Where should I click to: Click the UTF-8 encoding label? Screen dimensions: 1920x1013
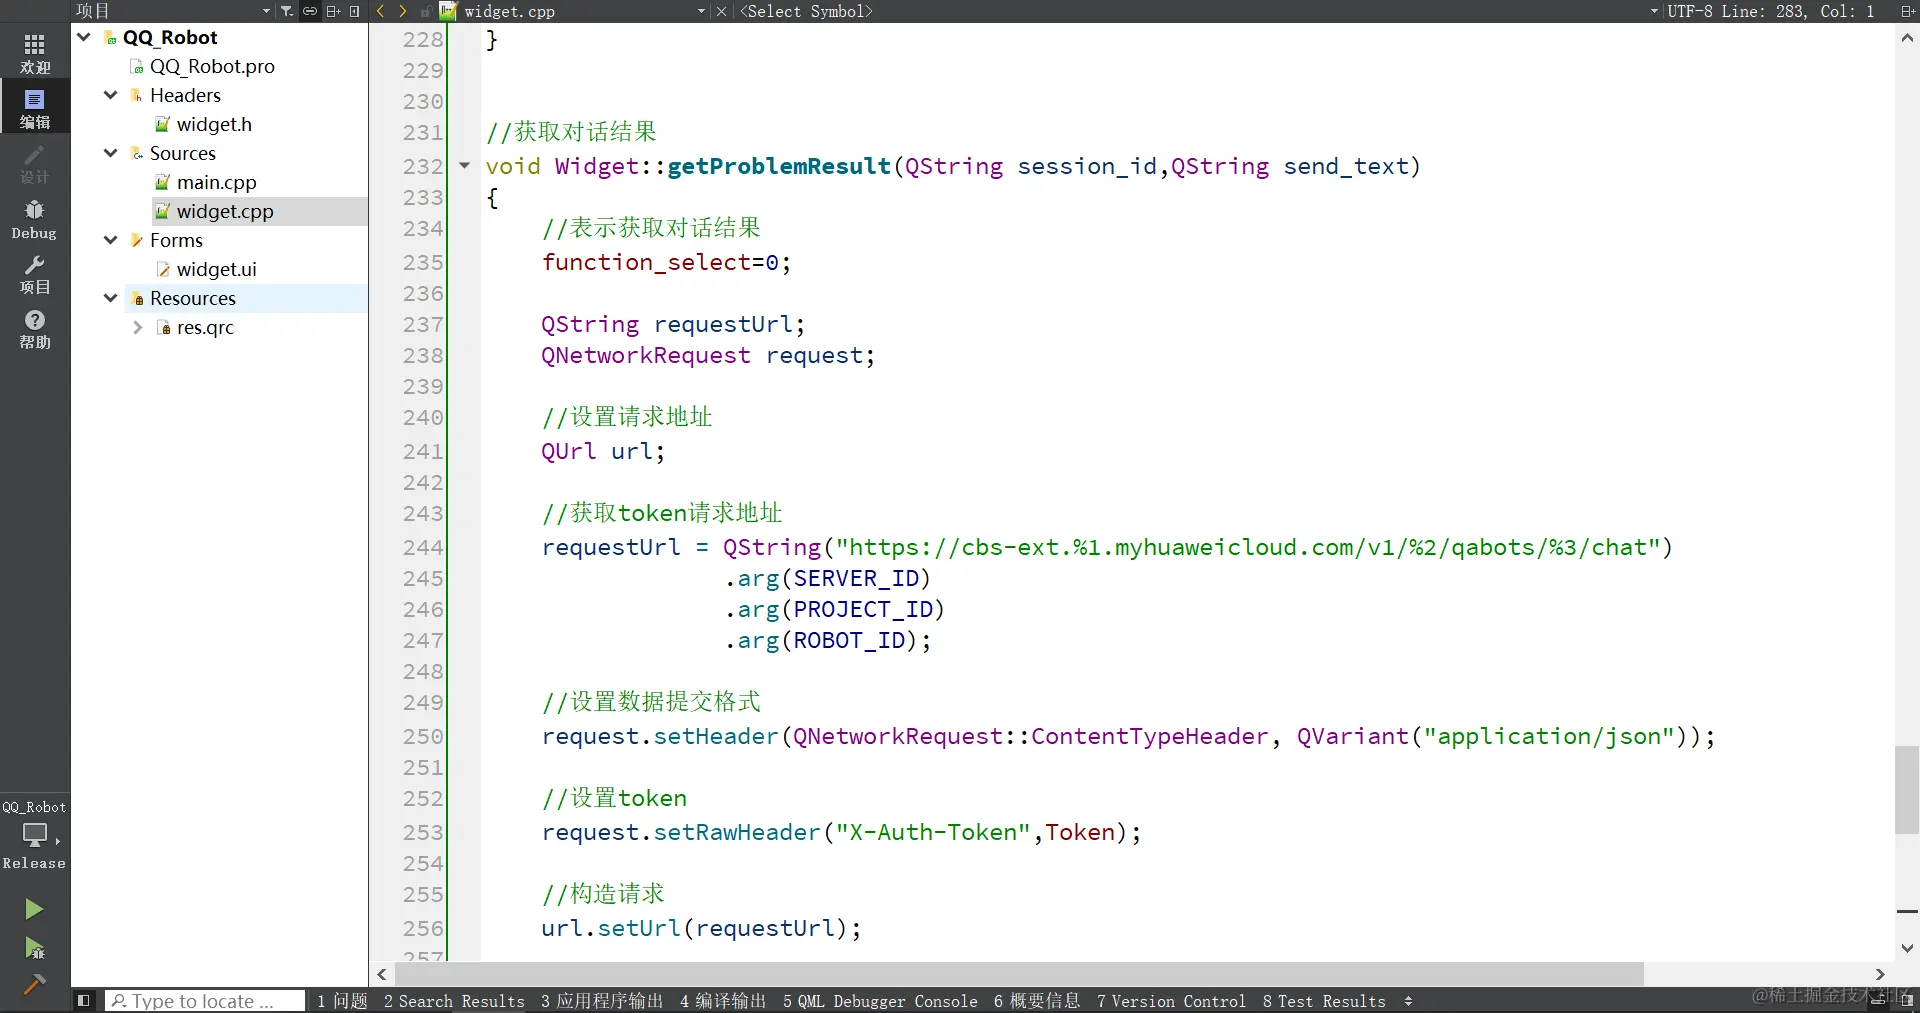(1690, 11)
